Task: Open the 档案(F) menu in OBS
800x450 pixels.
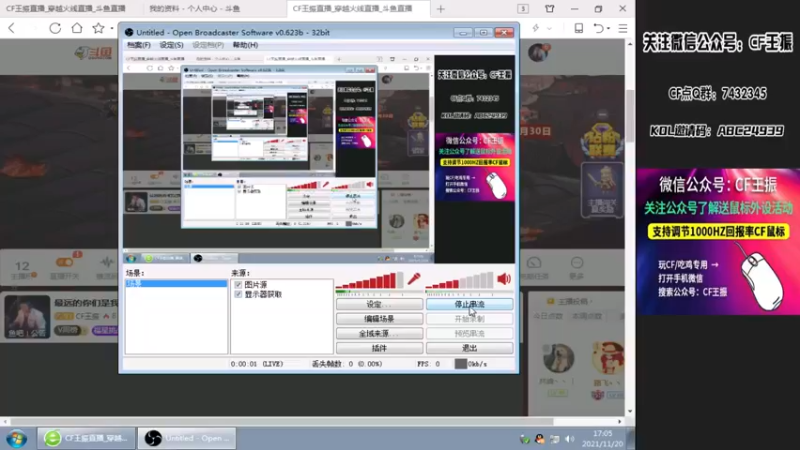Action: 139,45
